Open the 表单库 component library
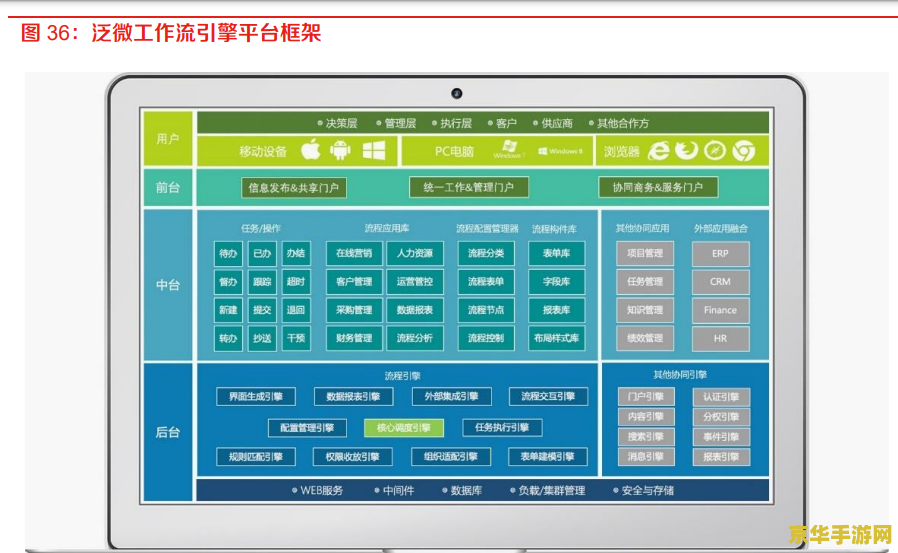 pyautogui.click(x=557, y=254)
